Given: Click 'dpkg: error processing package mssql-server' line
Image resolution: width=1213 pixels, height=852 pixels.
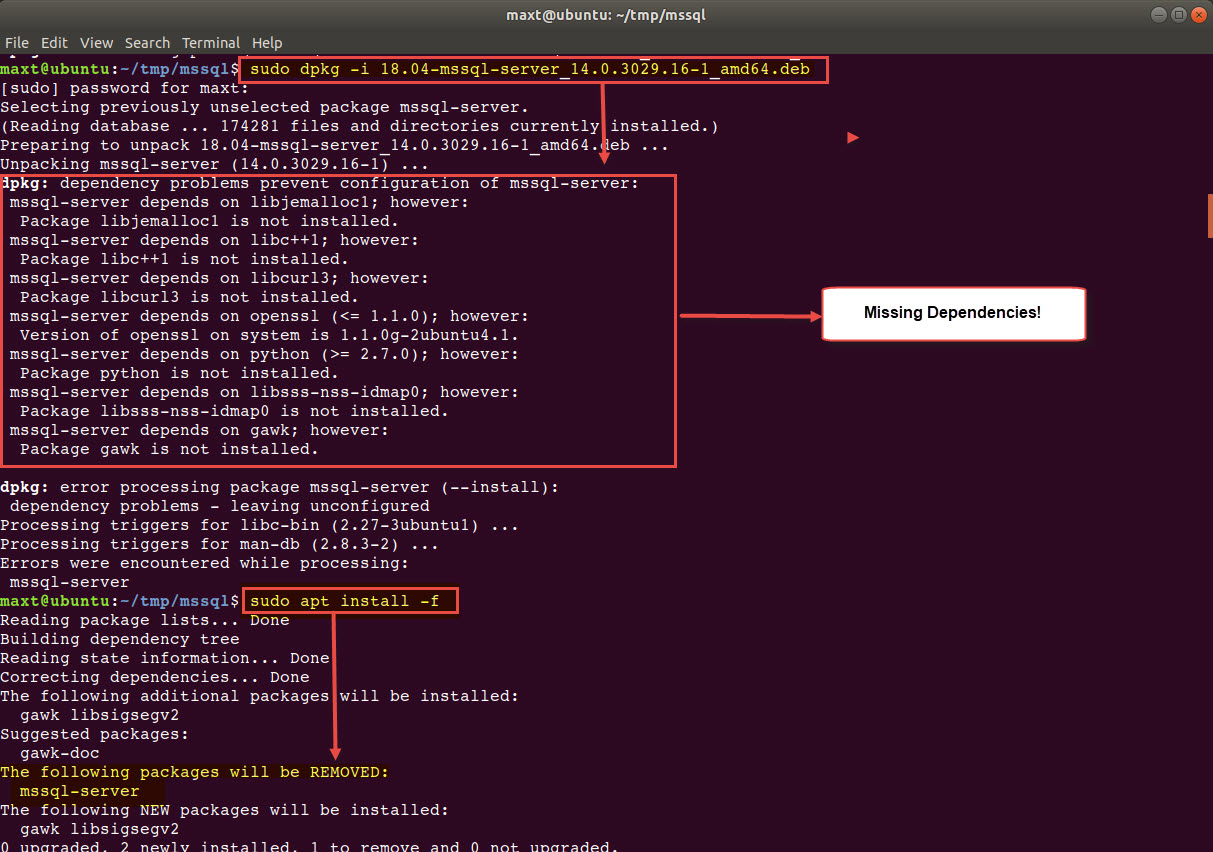Looking at the screenshot, I should coord(280,488).
